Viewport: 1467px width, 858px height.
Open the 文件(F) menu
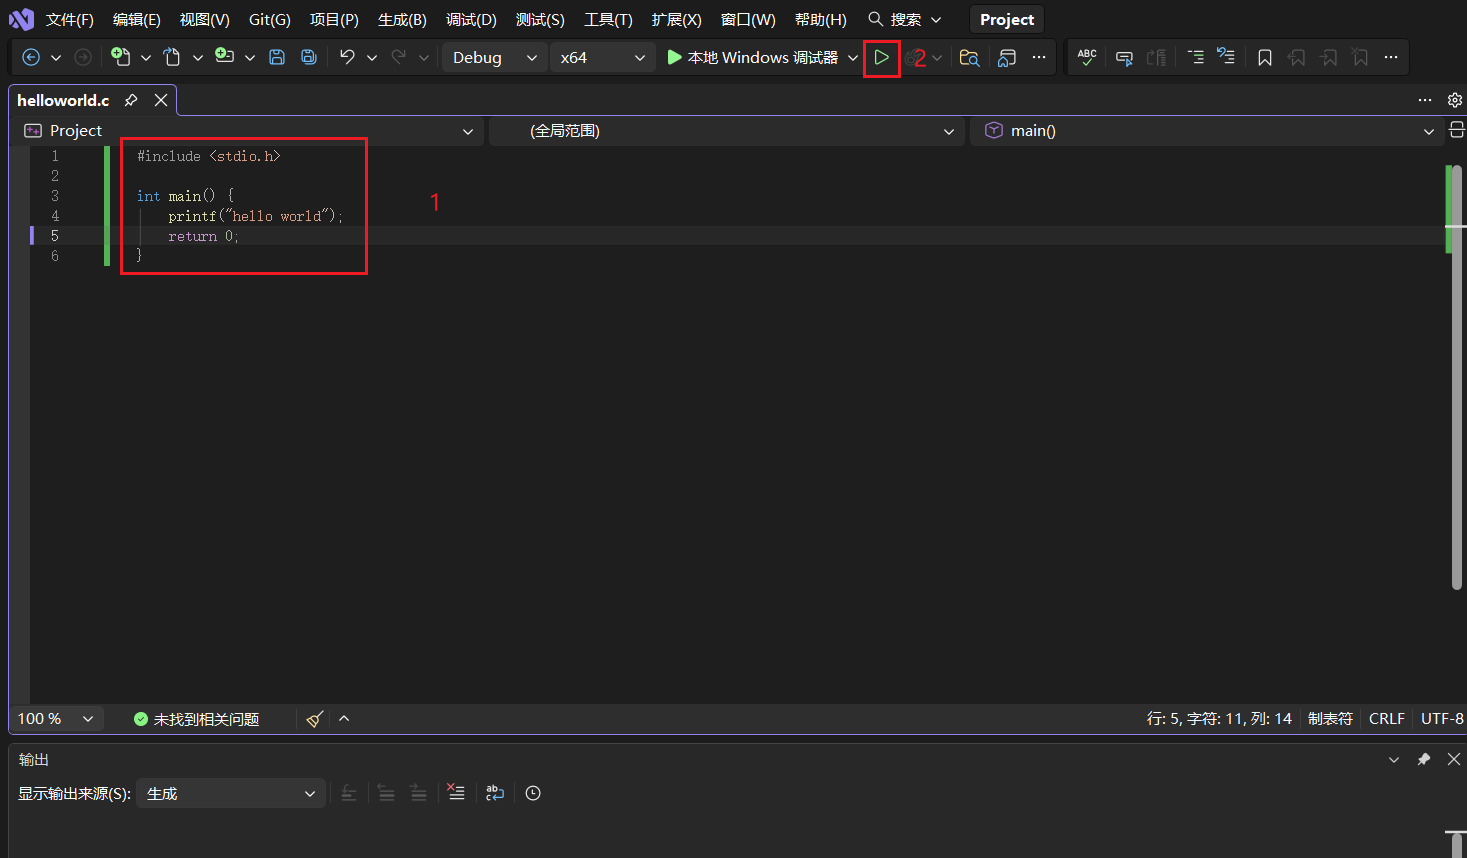click(70, 20)
